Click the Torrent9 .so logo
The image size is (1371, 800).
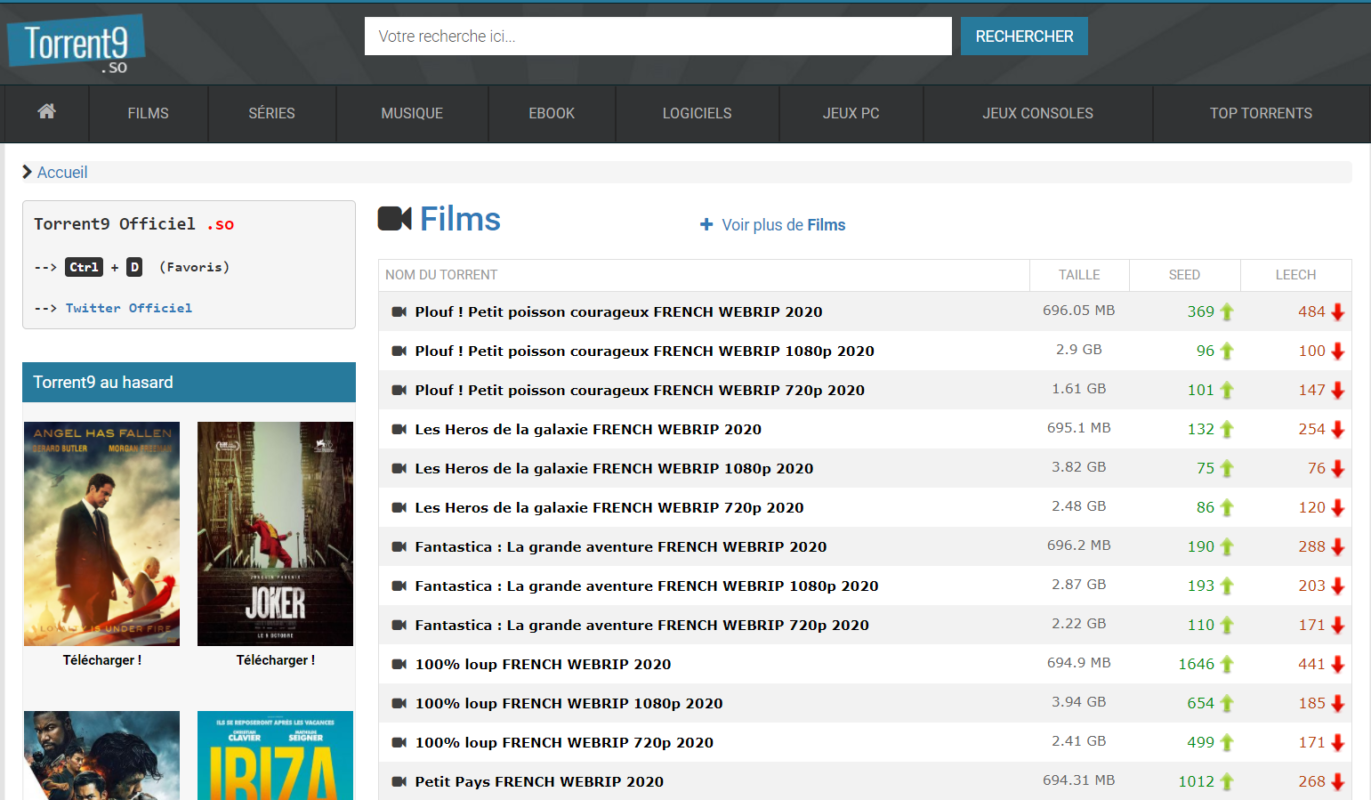(x=77, y=45)
